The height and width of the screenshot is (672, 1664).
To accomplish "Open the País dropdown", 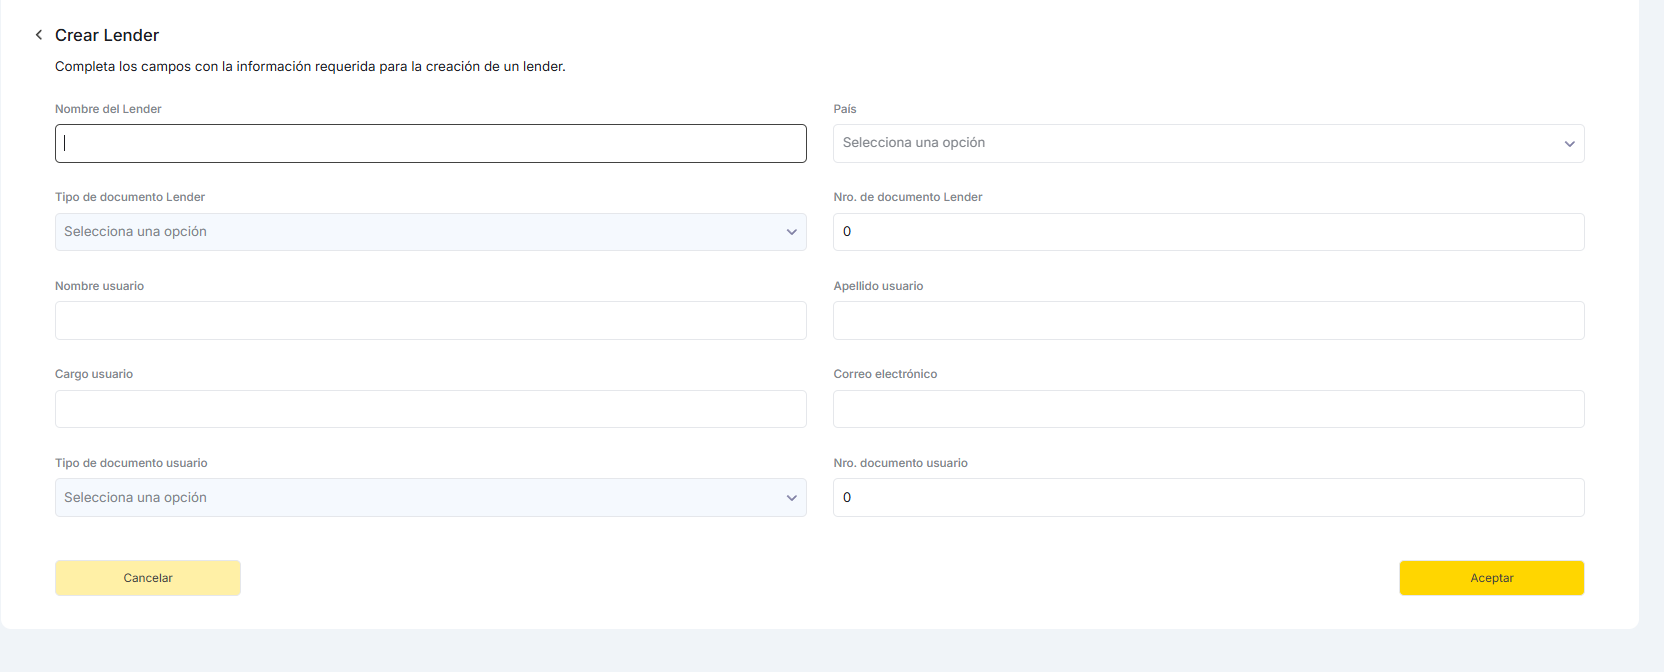I will [x=1200, y=143].
